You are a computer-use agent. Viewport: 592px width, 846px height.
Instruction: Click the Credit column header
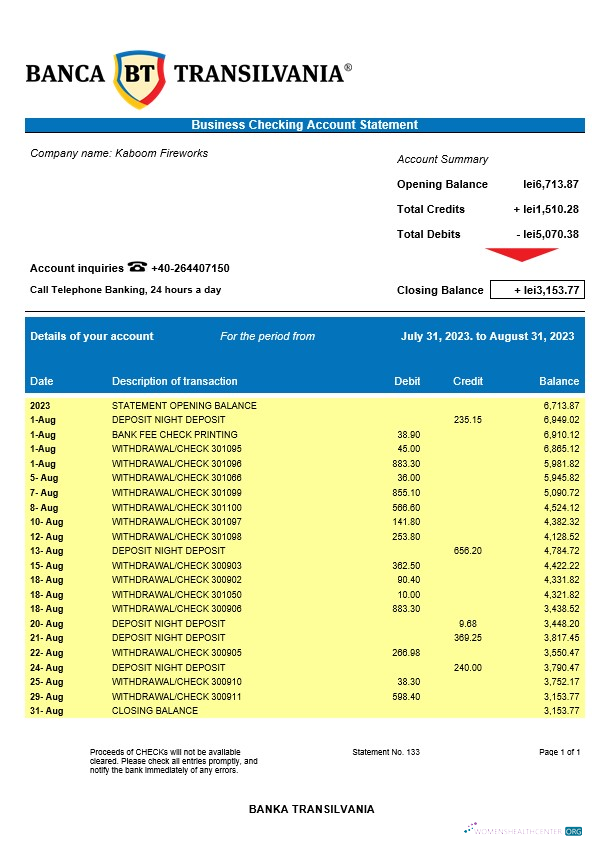tap(468, 381)
